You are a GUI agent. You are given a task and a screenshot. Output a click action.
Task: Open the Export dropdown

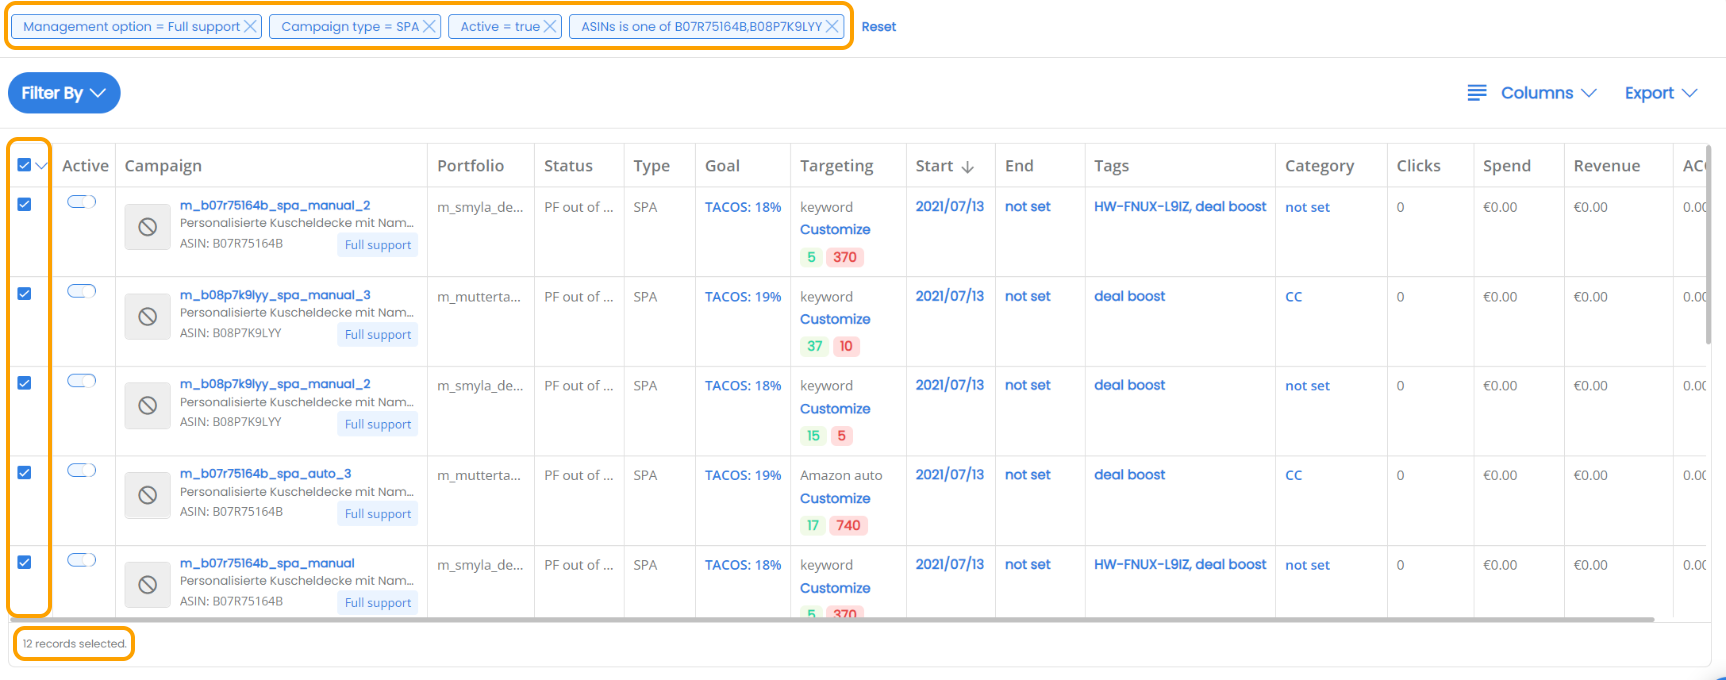[x=1661, y=93]
